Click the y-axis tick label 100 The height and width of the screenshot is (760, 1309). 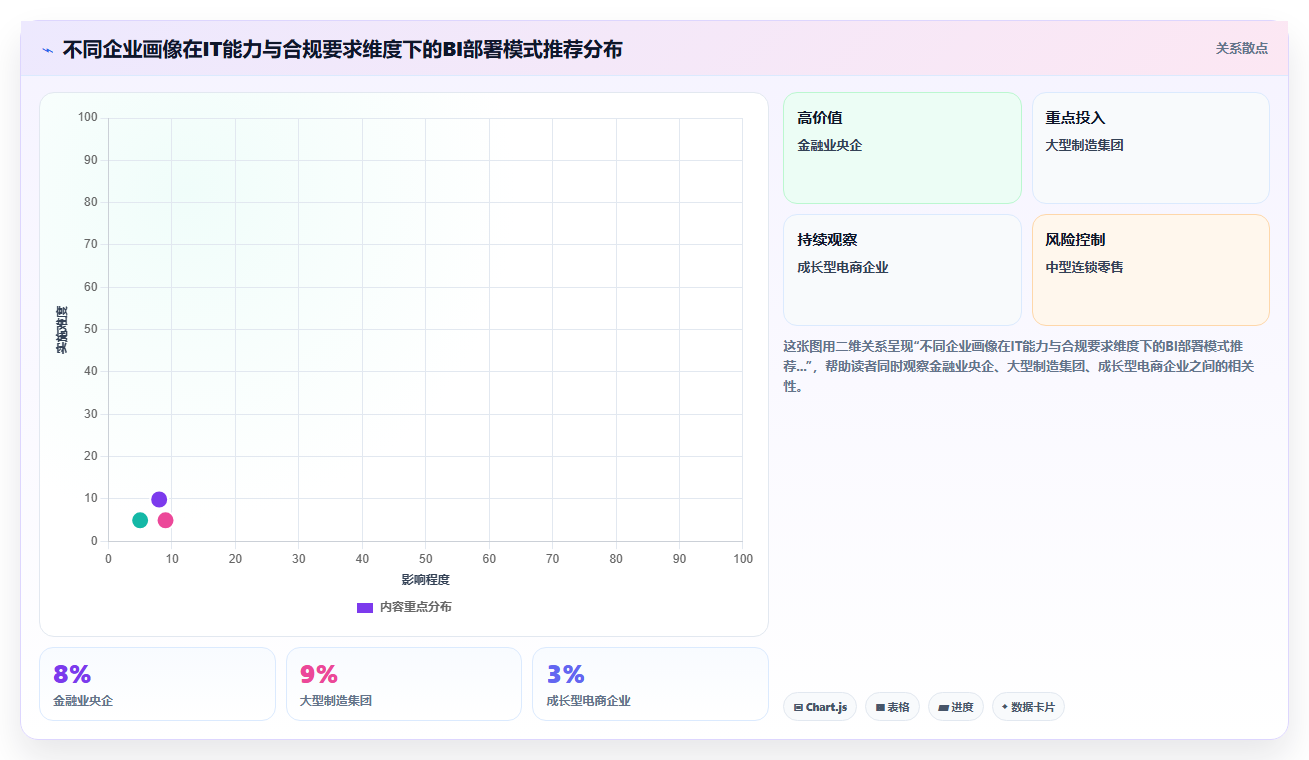coord(88,118)
